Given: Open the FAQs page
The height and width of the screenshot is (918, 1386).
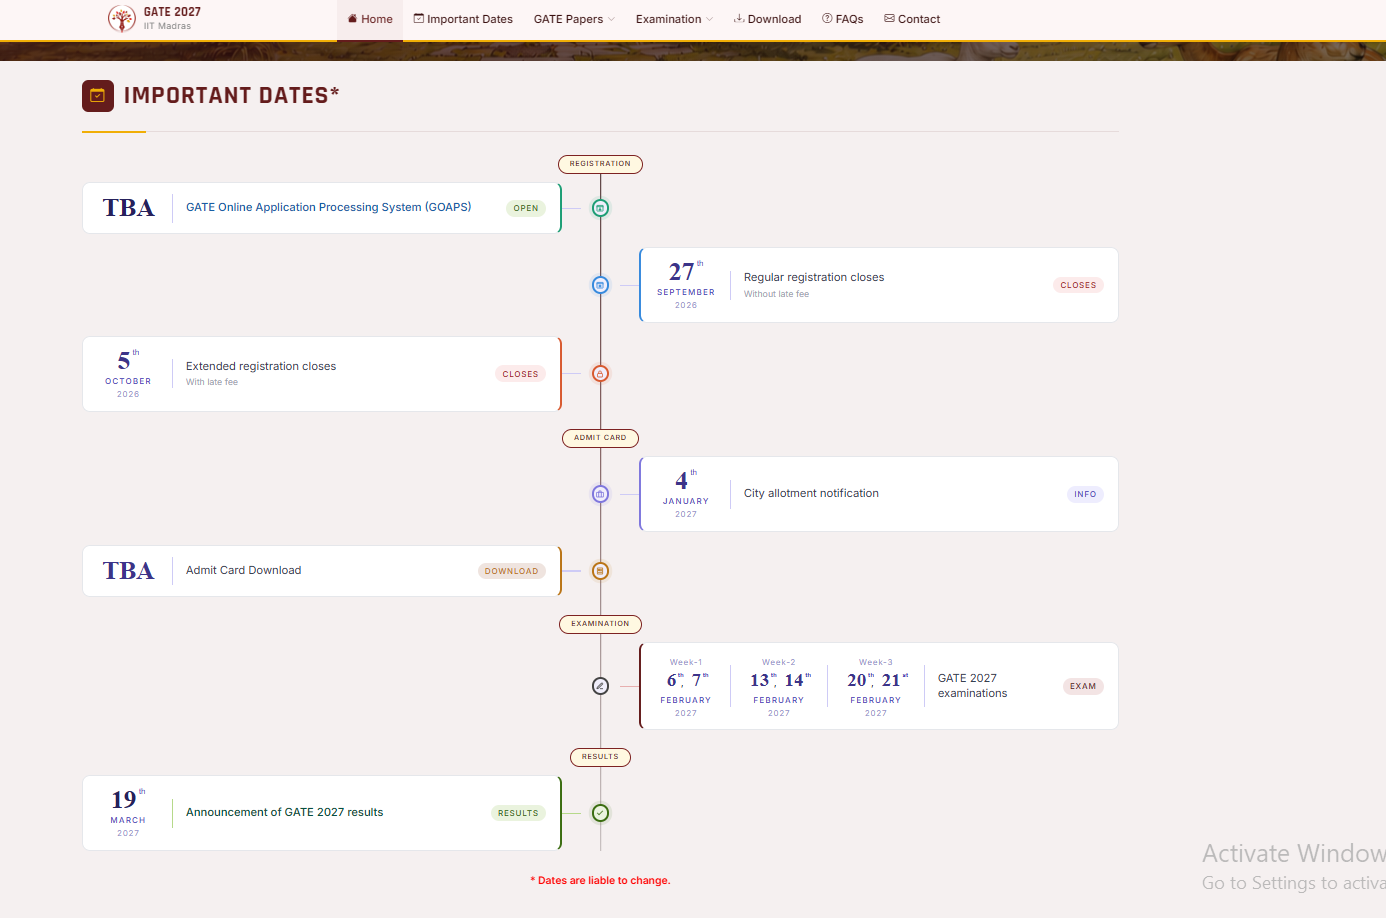Looking at the screenshot, I should point(843,19).
